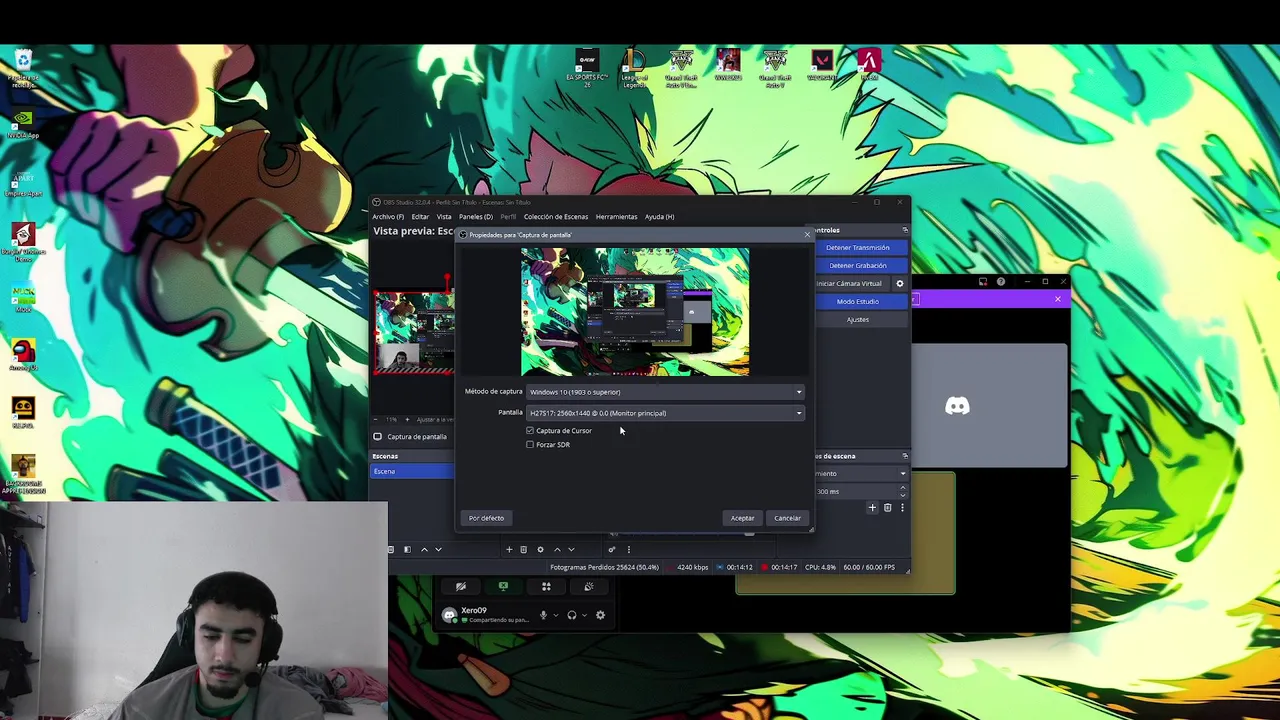This screenshot has height=720, width=1280.
Task: Click Discord screen share icon
Action: click(503, 587)
